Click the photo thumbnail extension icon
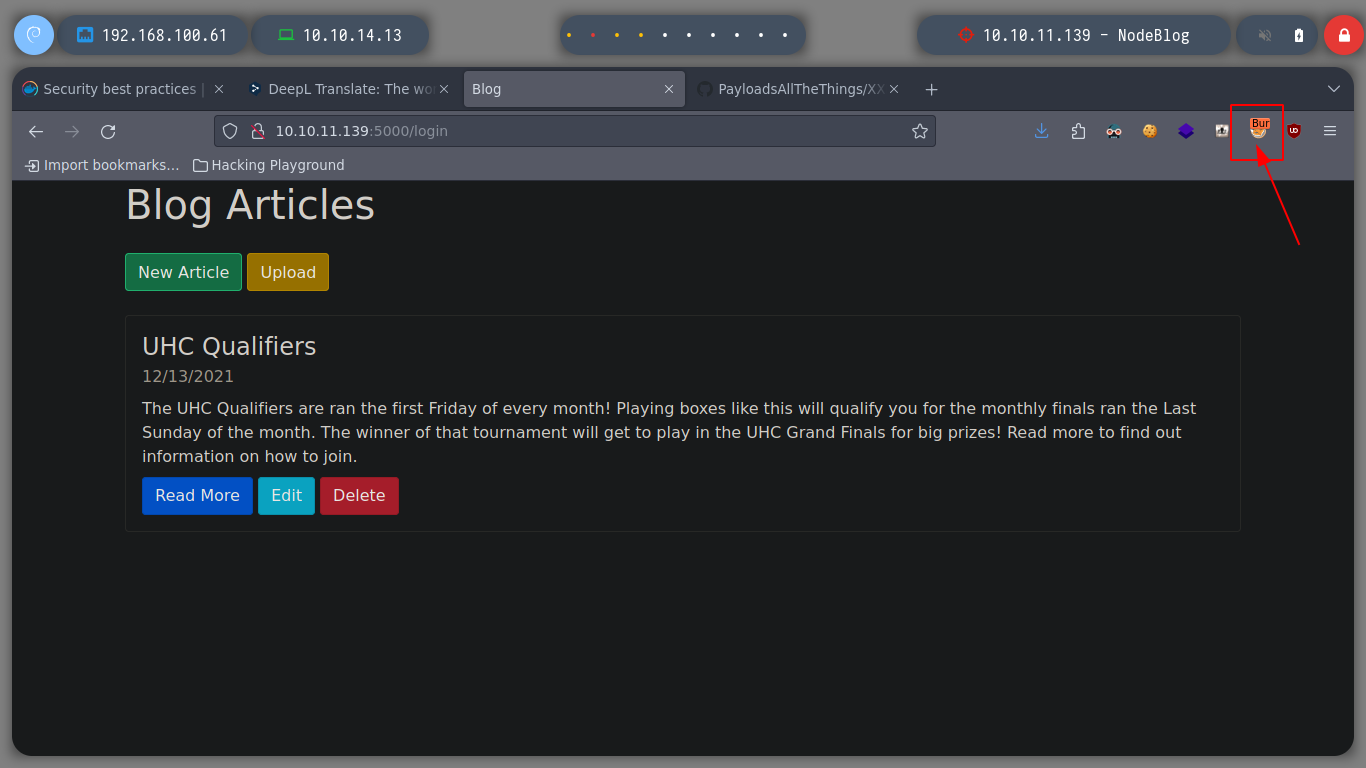Viewport: 1366px width, 768px height. point(1222,131)
